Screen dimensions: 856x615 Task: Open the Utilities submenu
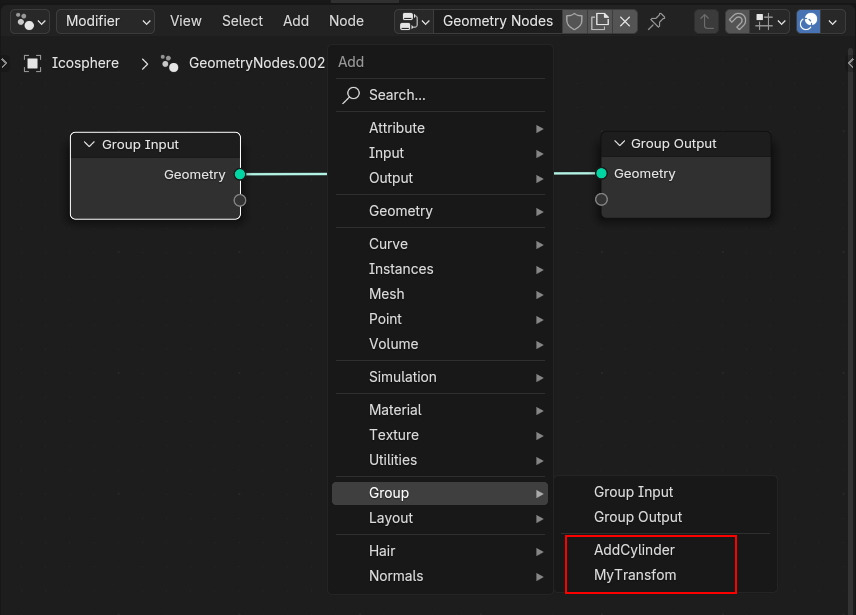pyautogui.click(x=440, y=460)
